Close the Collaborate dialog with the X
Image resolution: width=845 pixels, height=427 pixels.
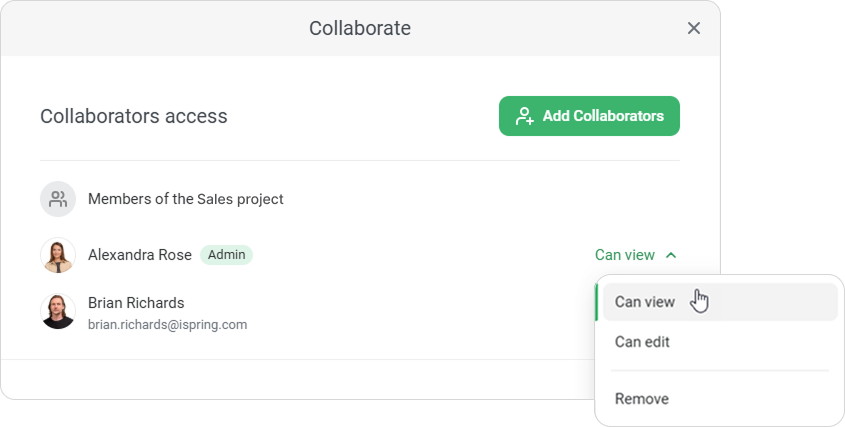pos(694,28)
